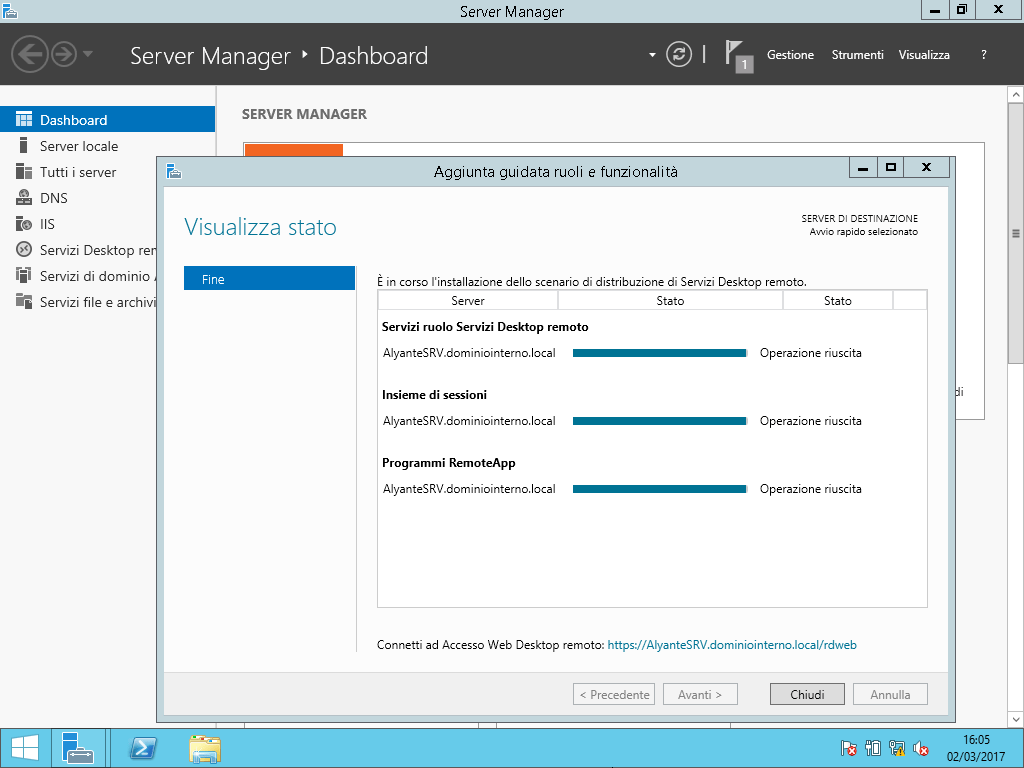Click the refresh dashboard icon

[x=679, y=54]
